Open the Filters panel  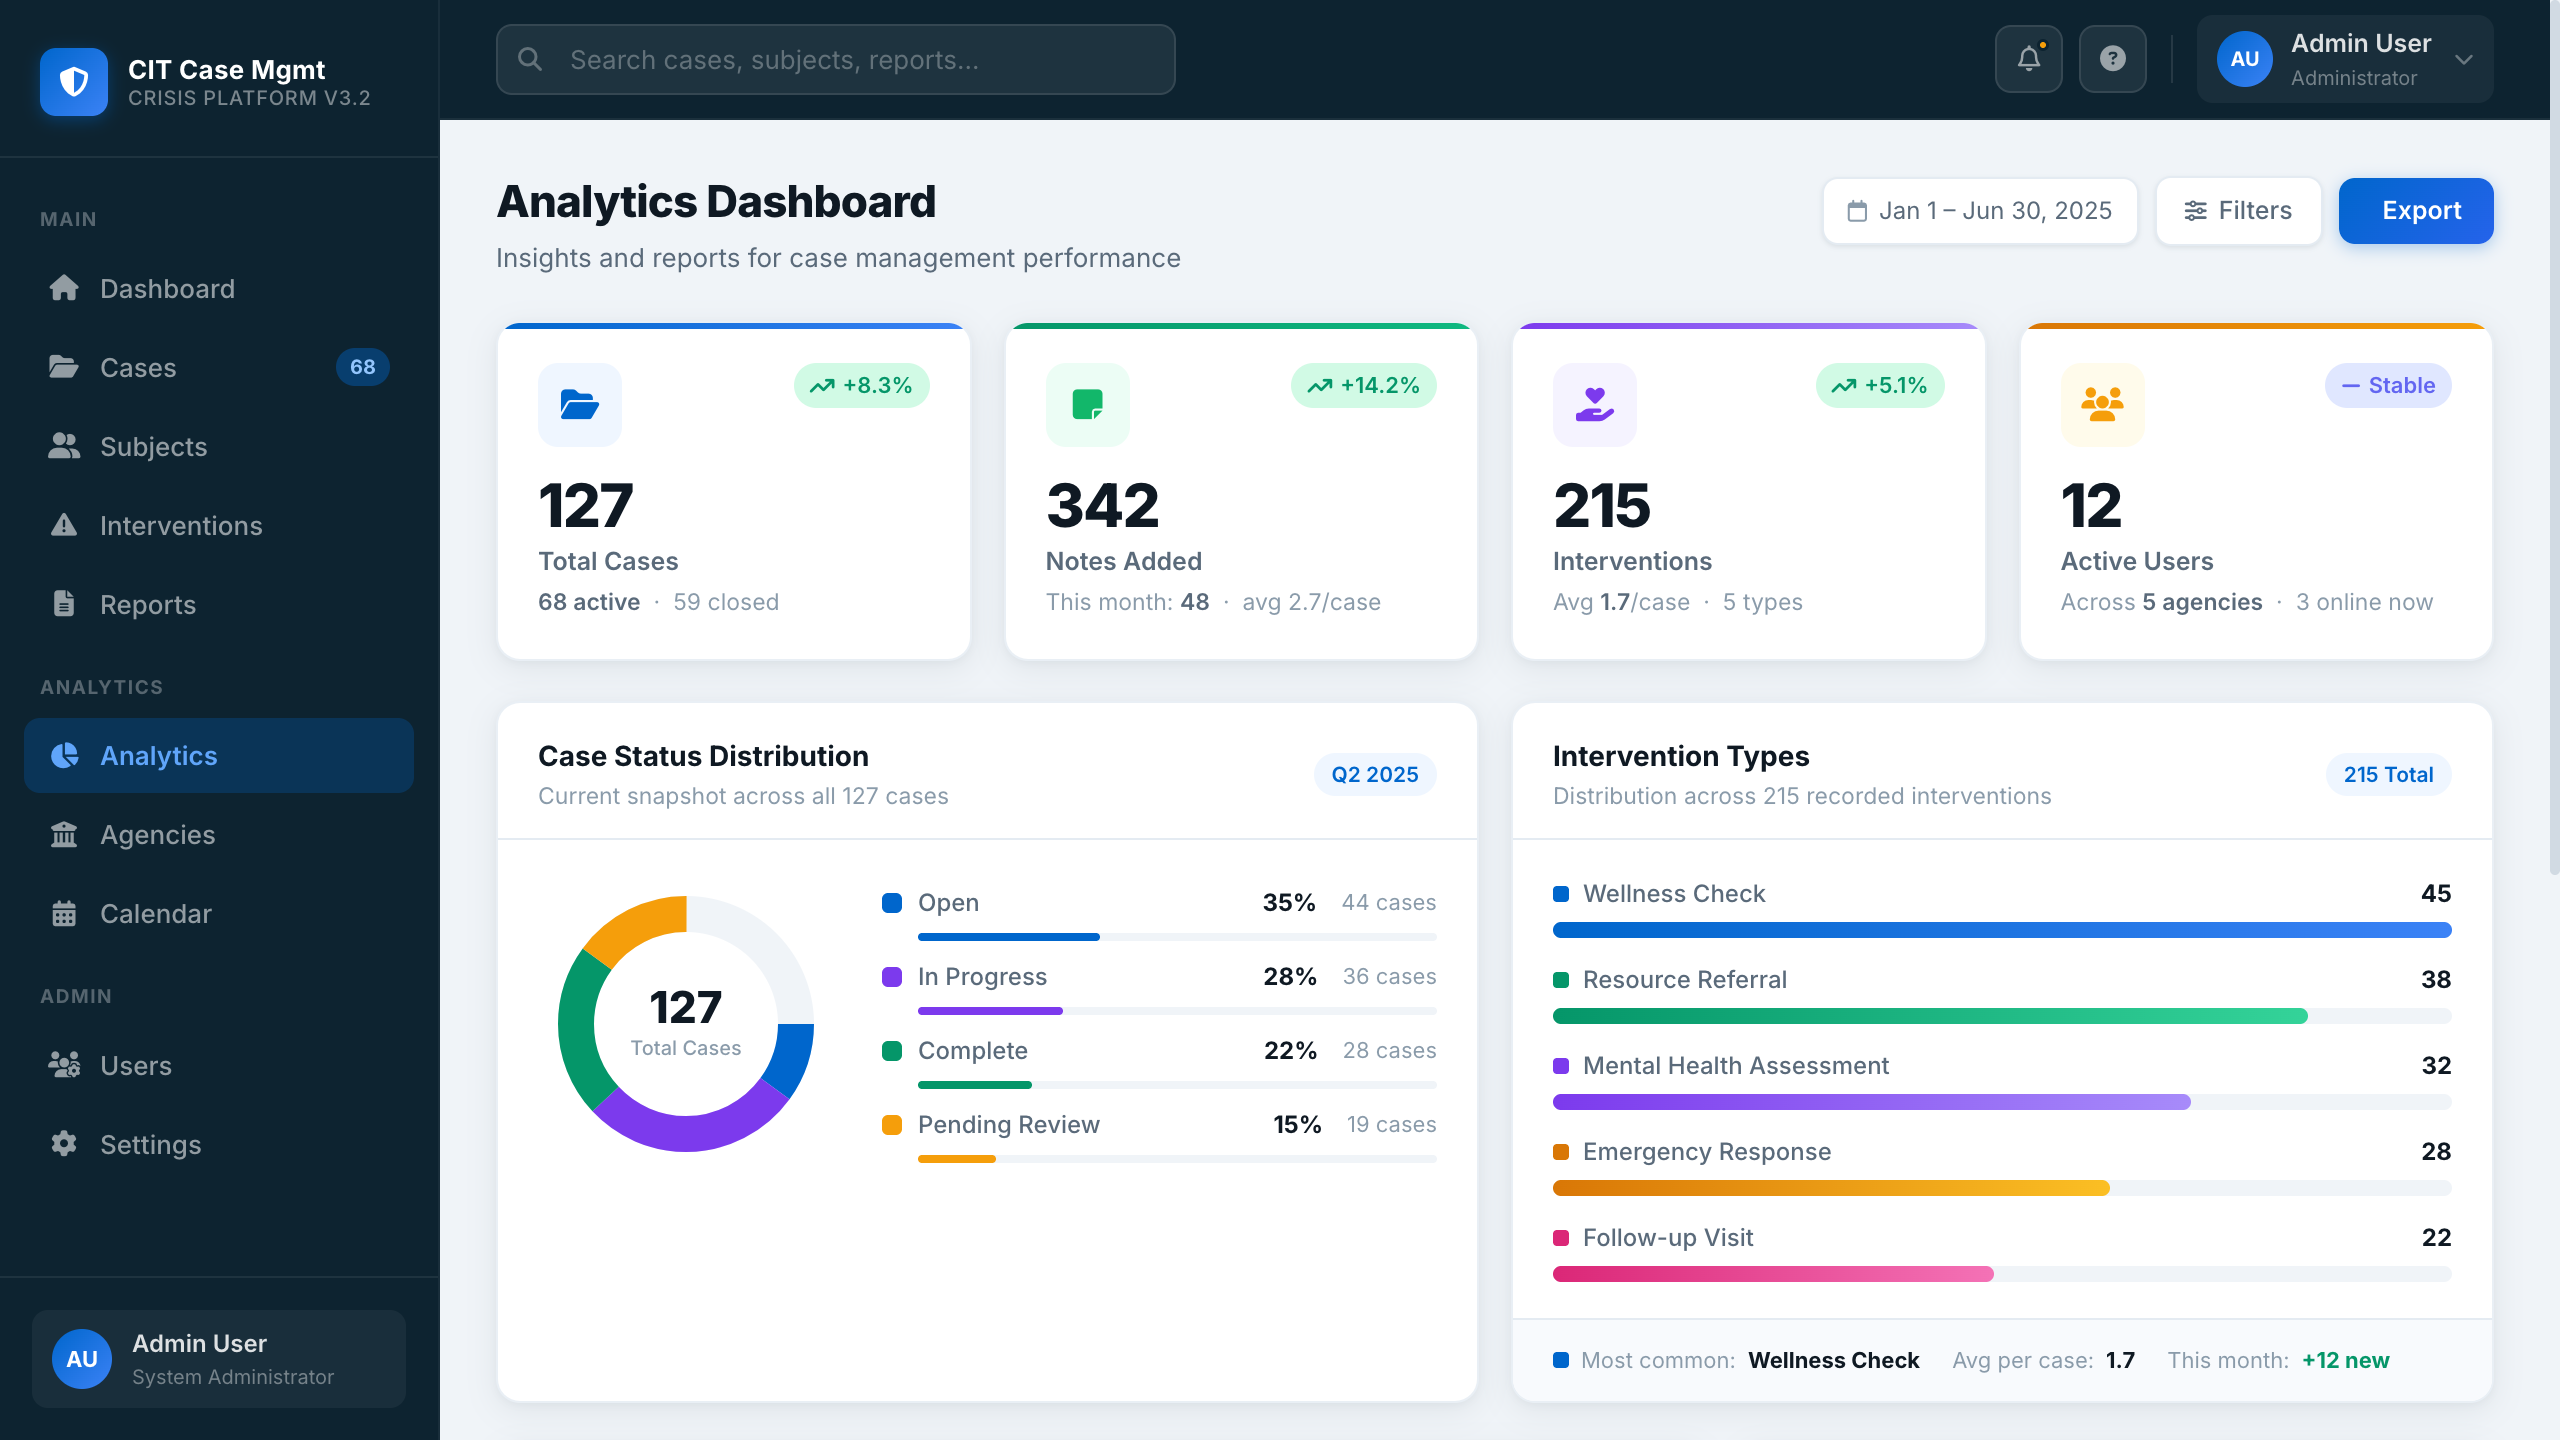click(2238, 210)
